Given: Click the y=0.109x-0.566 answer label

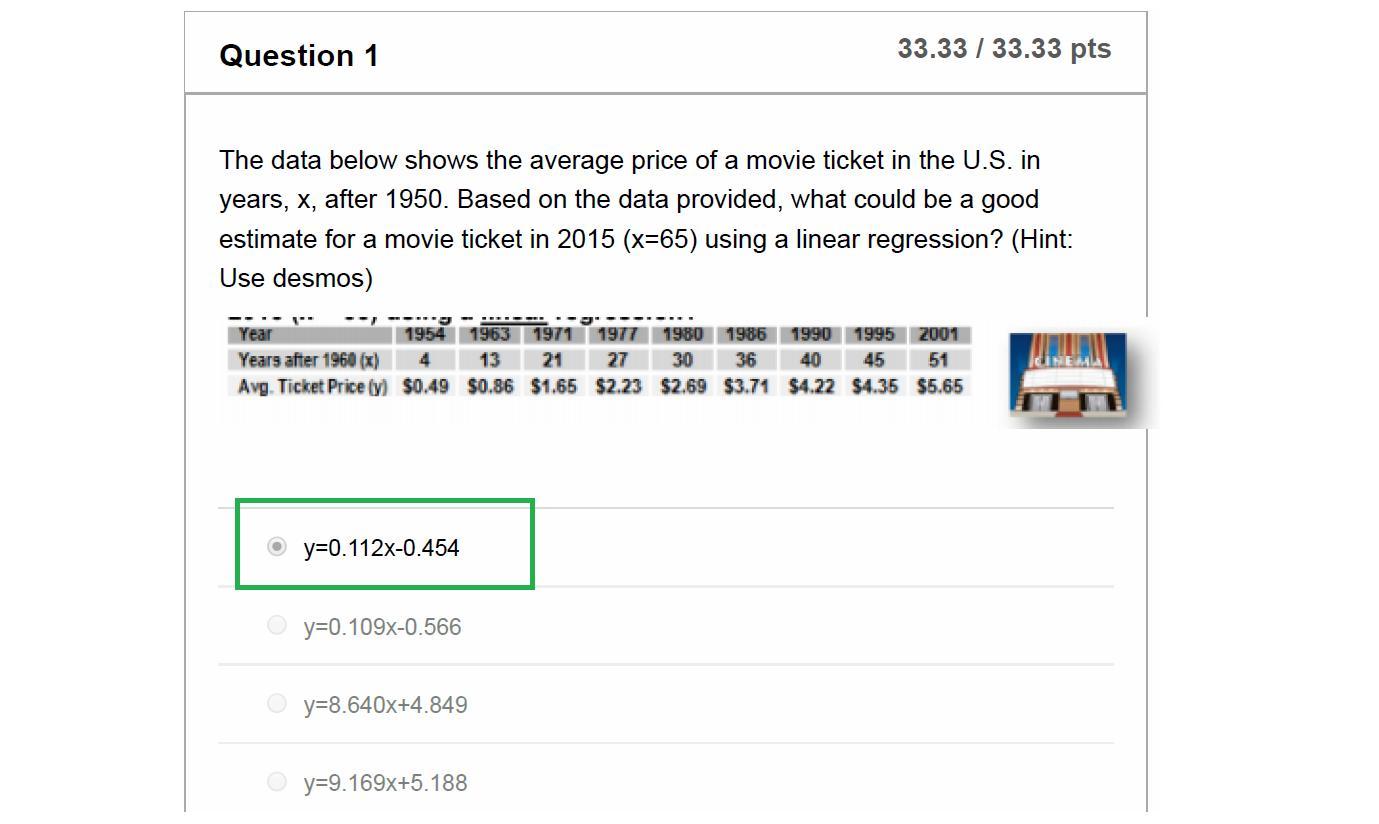Looking at the screenshot, I should tap(382, 627).
